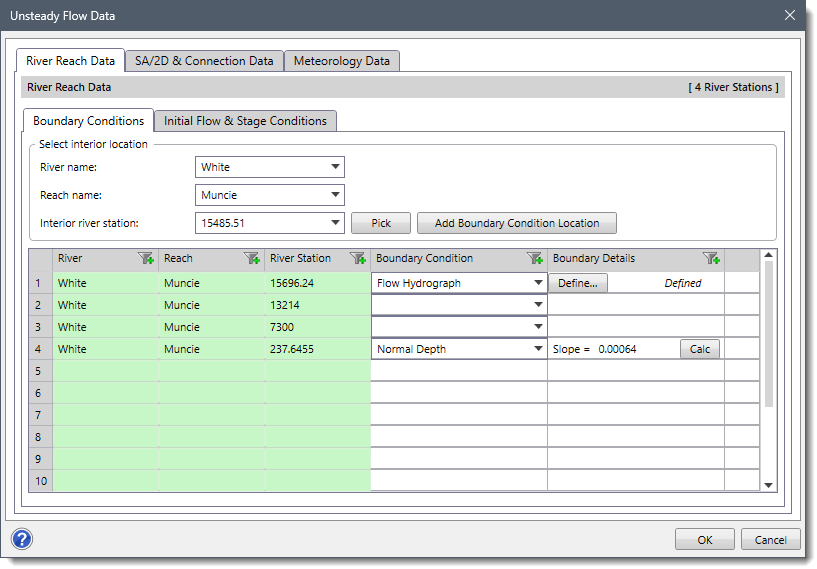
Task: Close the Unsteady Flow Data dialog
Action: click(790, 15)
